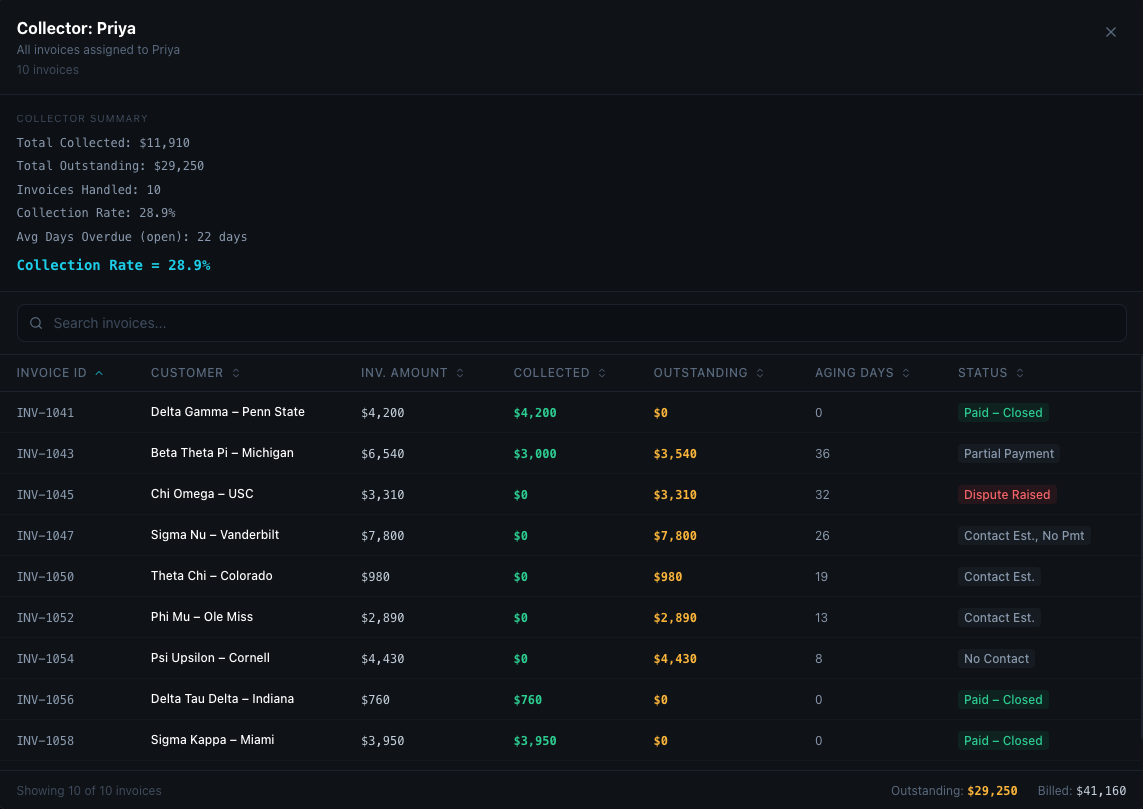The image size is (1143, 809).
Task: Click the Partial Payment status badge
Action: click(1008, 453)
